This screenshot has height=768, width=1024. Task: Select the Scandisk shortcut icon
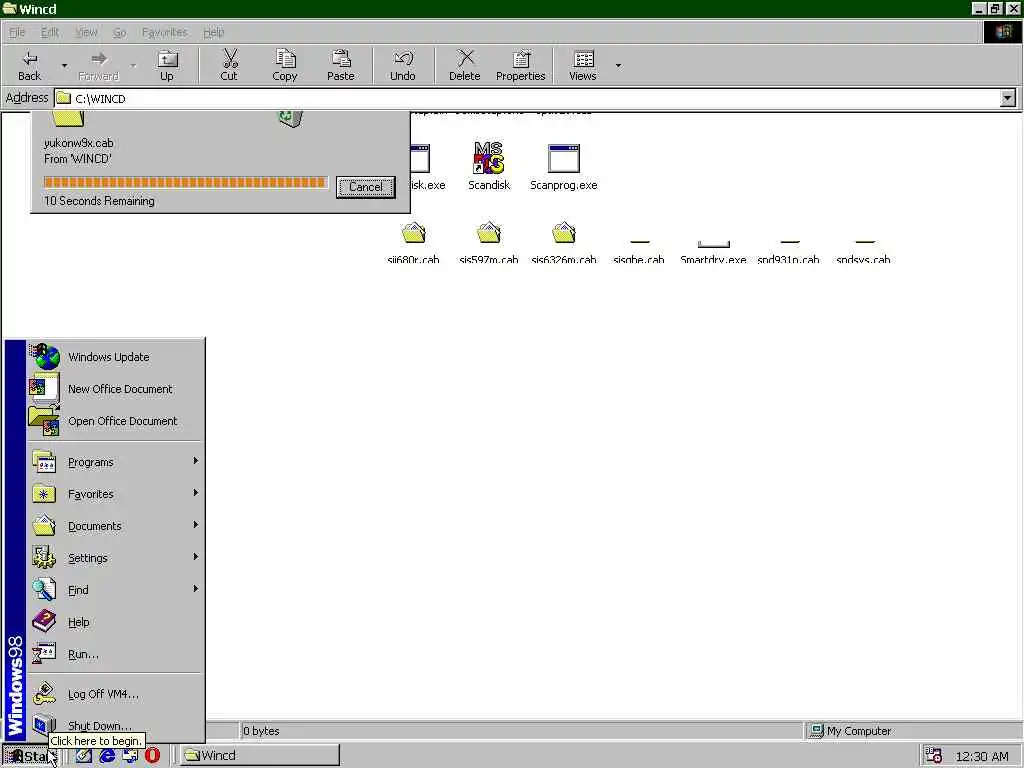[x=488, y=159]
